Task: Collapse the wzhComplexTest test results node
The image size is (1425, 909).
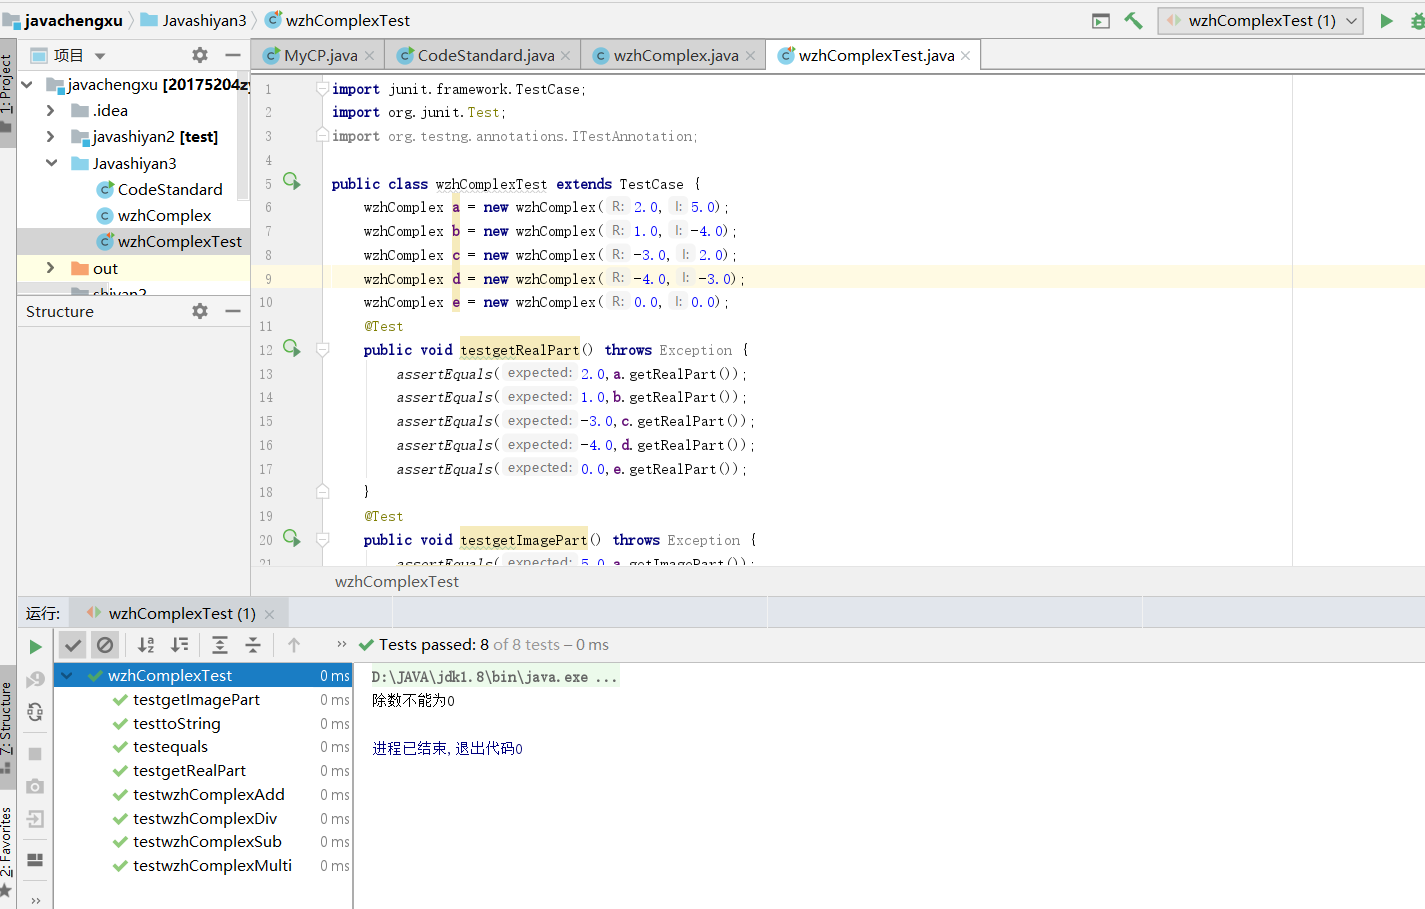Action: tap(67, 676)
